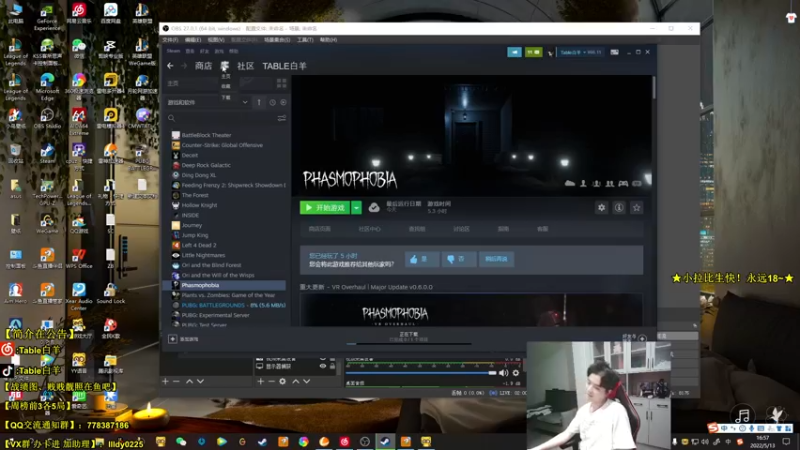
Task: Select Plants vs. Zombies in the library
Action: click(228, 295)
